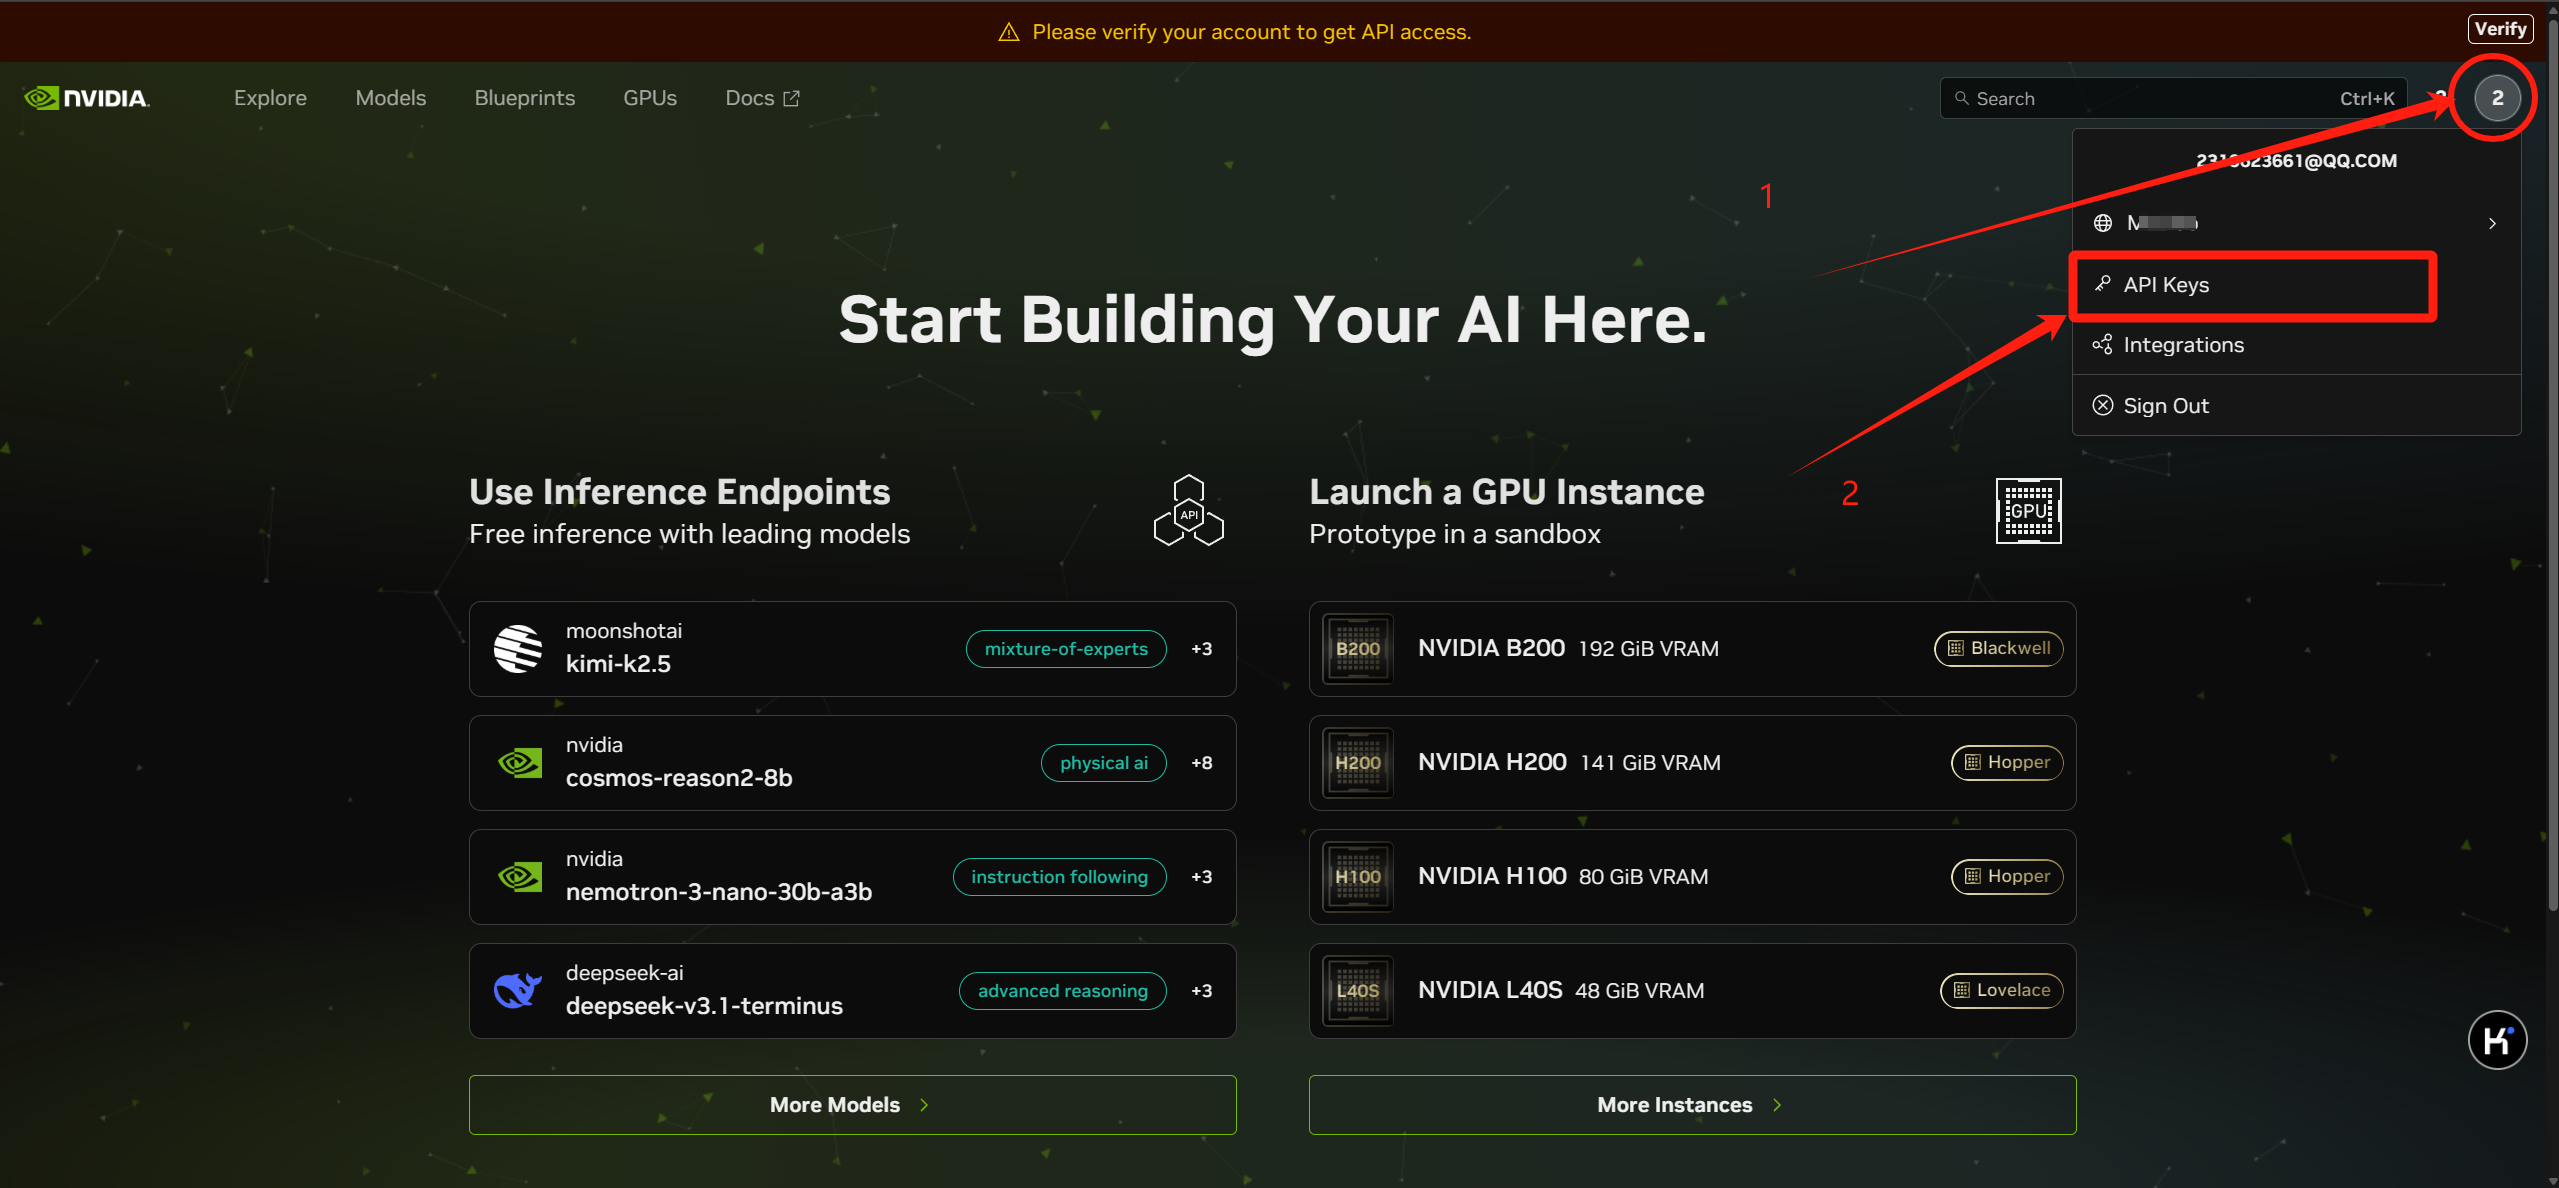The image size is (2559, 1188).
Task: Open the user avatar menu
Action: click(x=2496, y=98)
